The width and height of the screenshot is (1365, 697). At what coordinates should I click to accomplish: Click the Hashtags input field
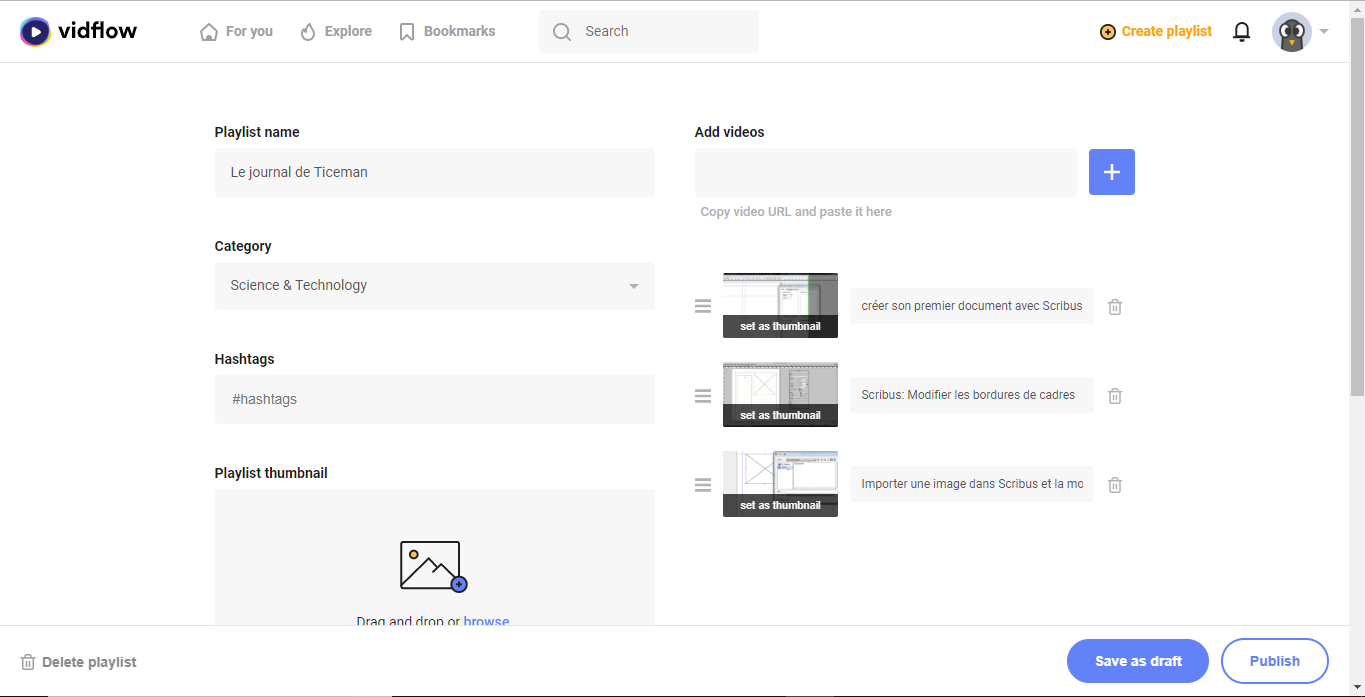point(435,399)
